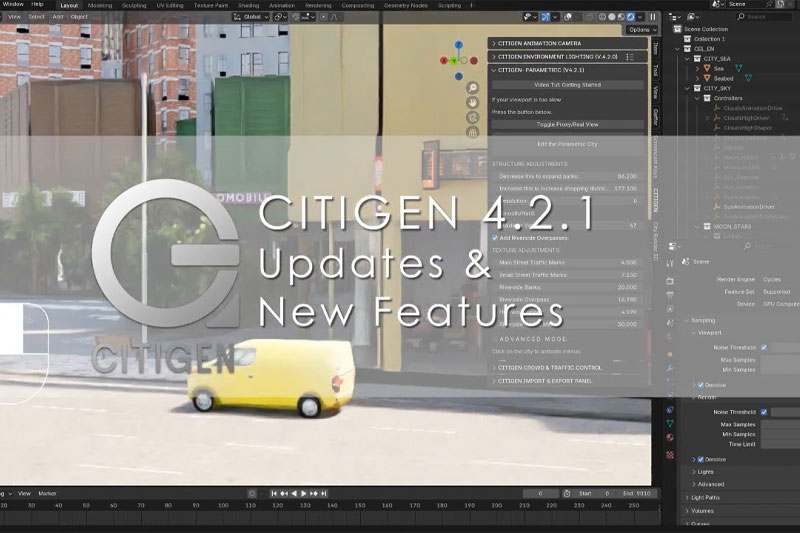This screenshot has height=533, width=800.
Task: Click the timeline play forward button
Action: pos(304,493)
